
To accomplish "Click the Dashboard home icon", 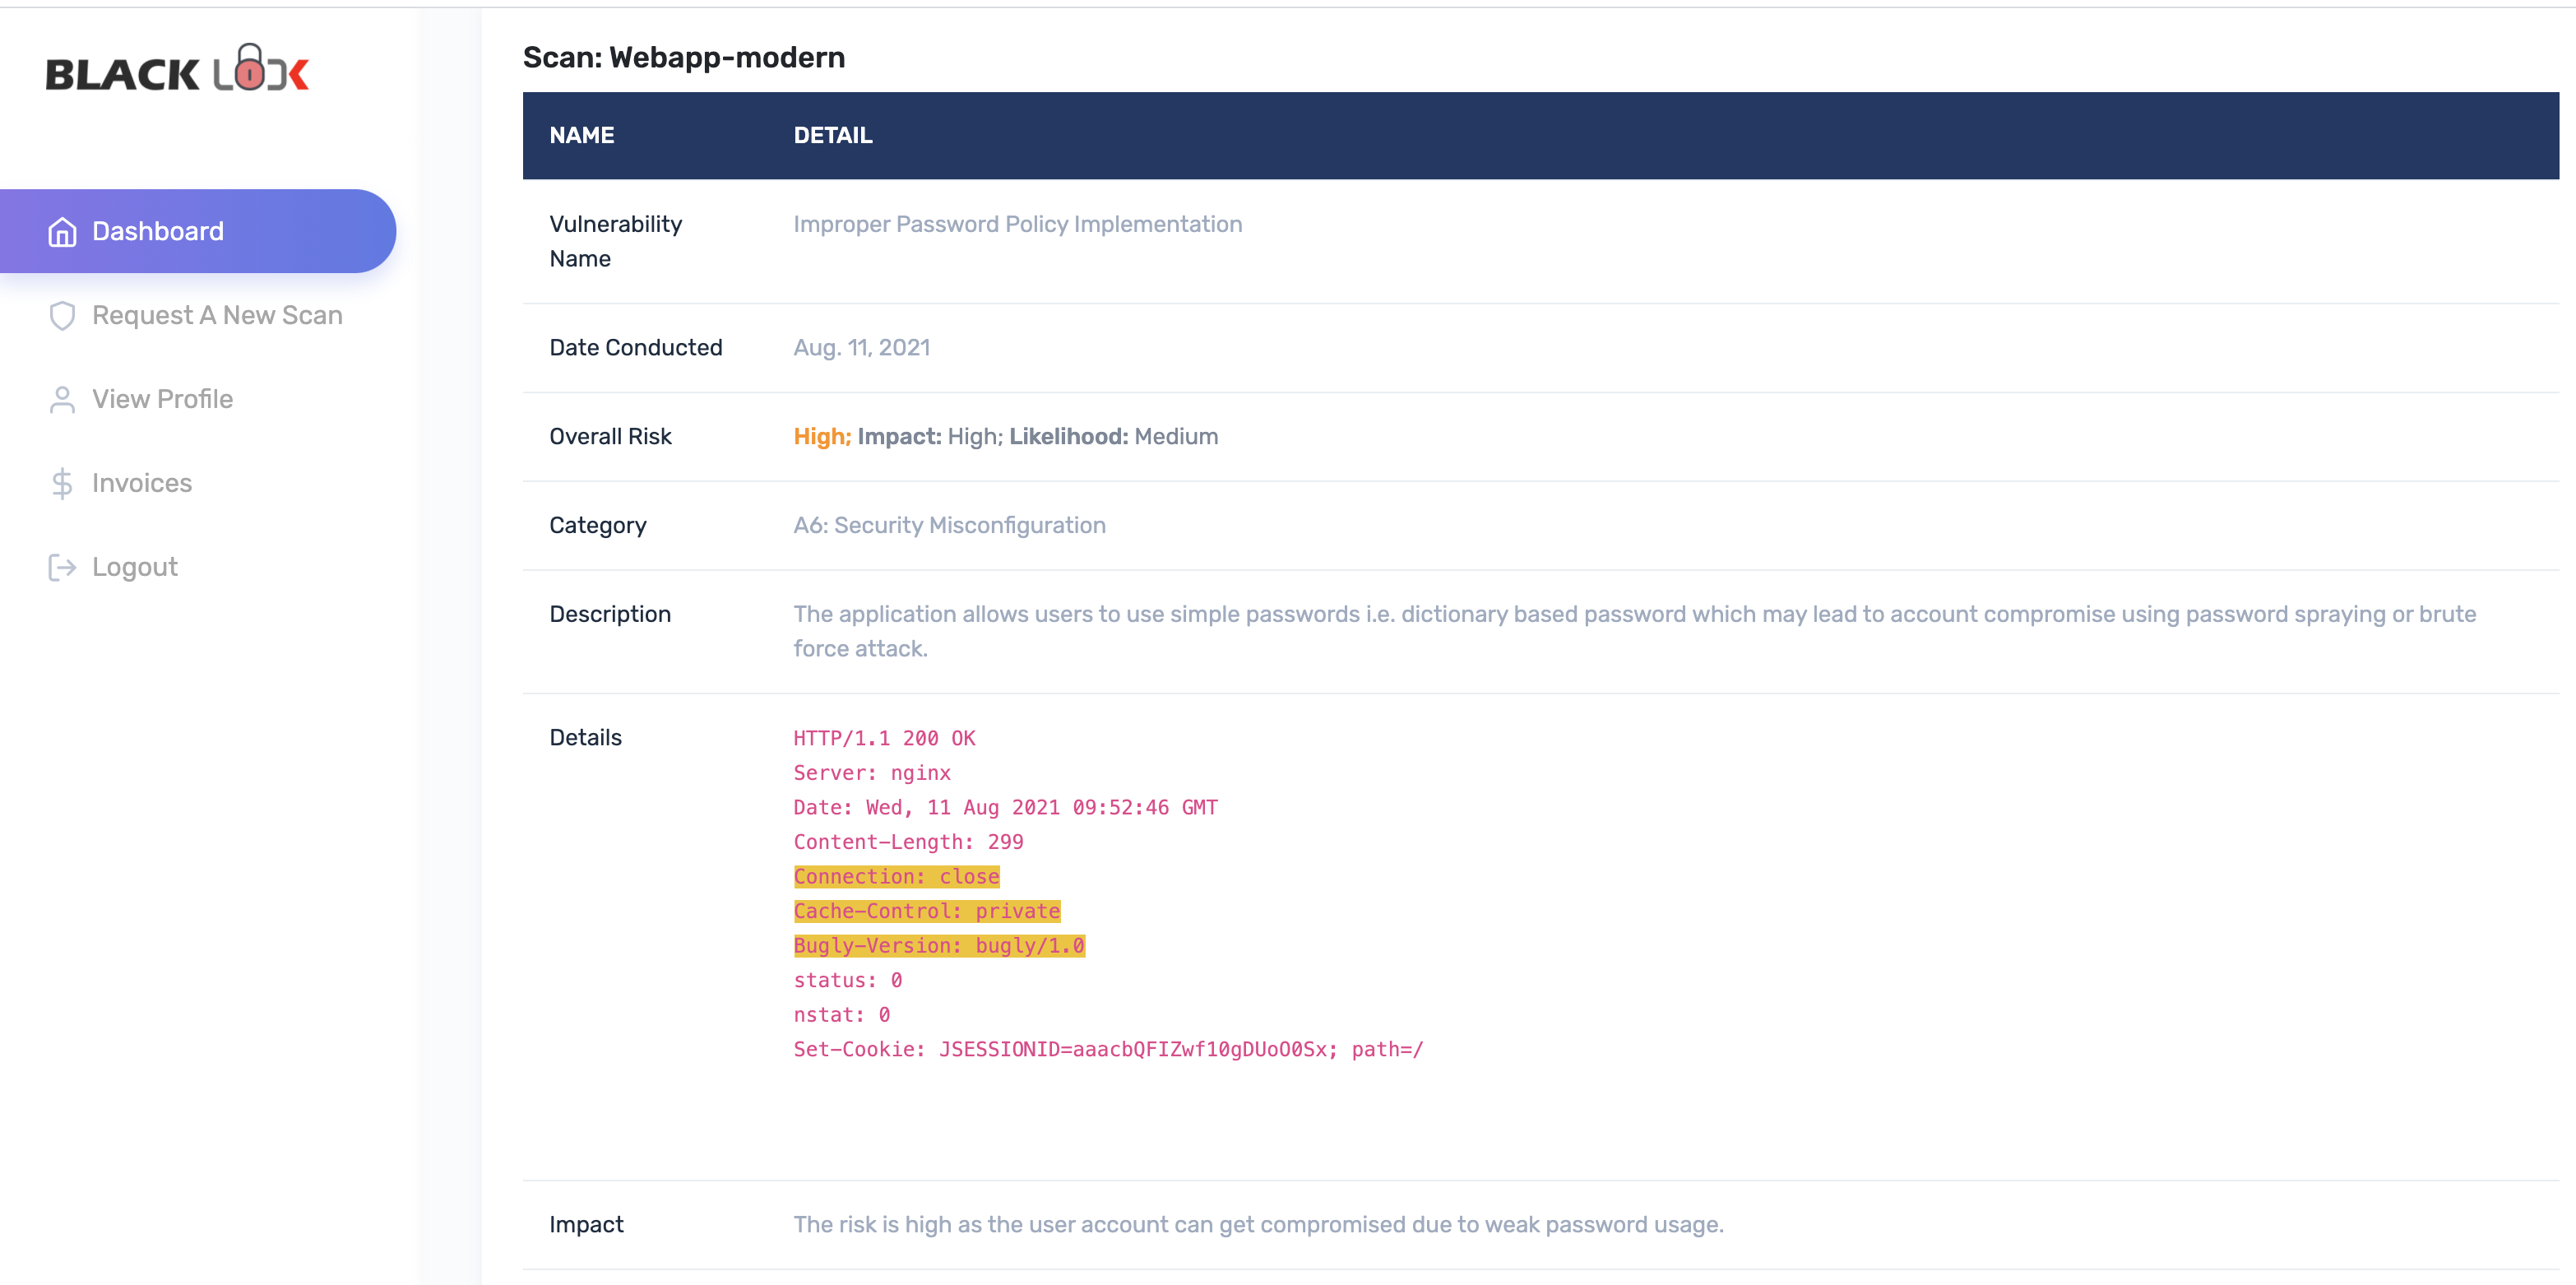I will (62, 231).
